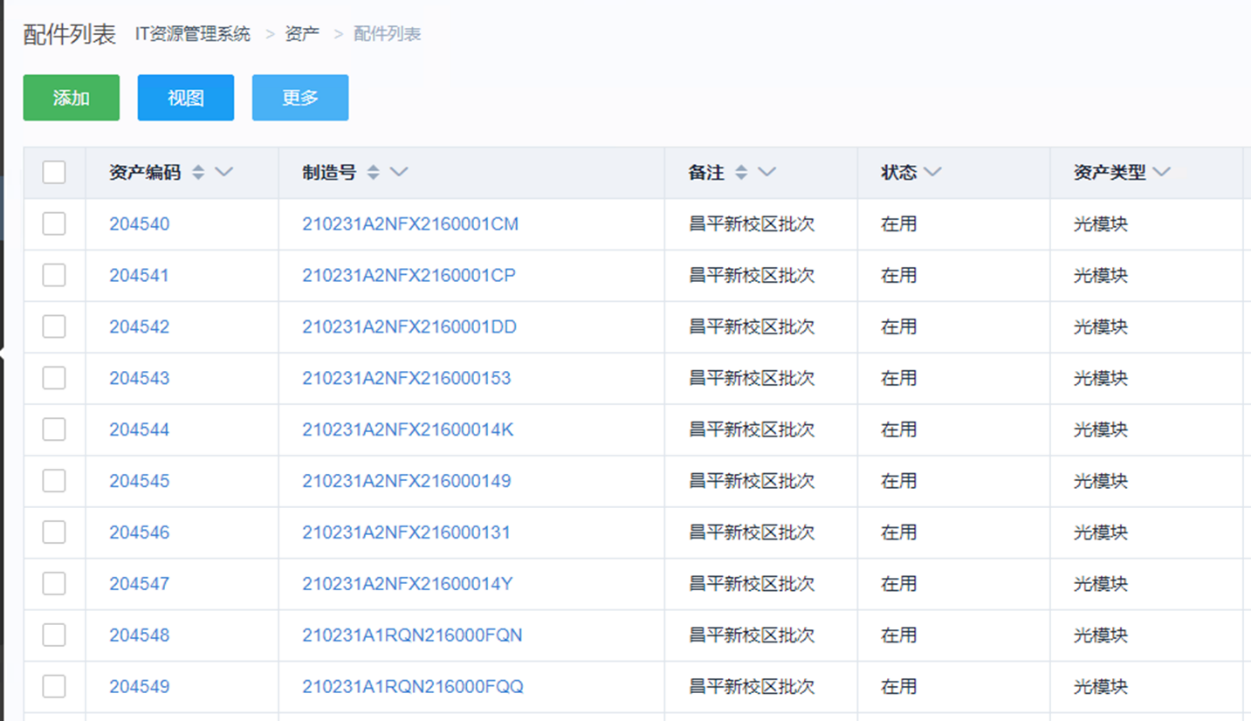The image size is (1251, 721).
Task: Toggle the select-all header checkbox
Action: coord(54,172)
